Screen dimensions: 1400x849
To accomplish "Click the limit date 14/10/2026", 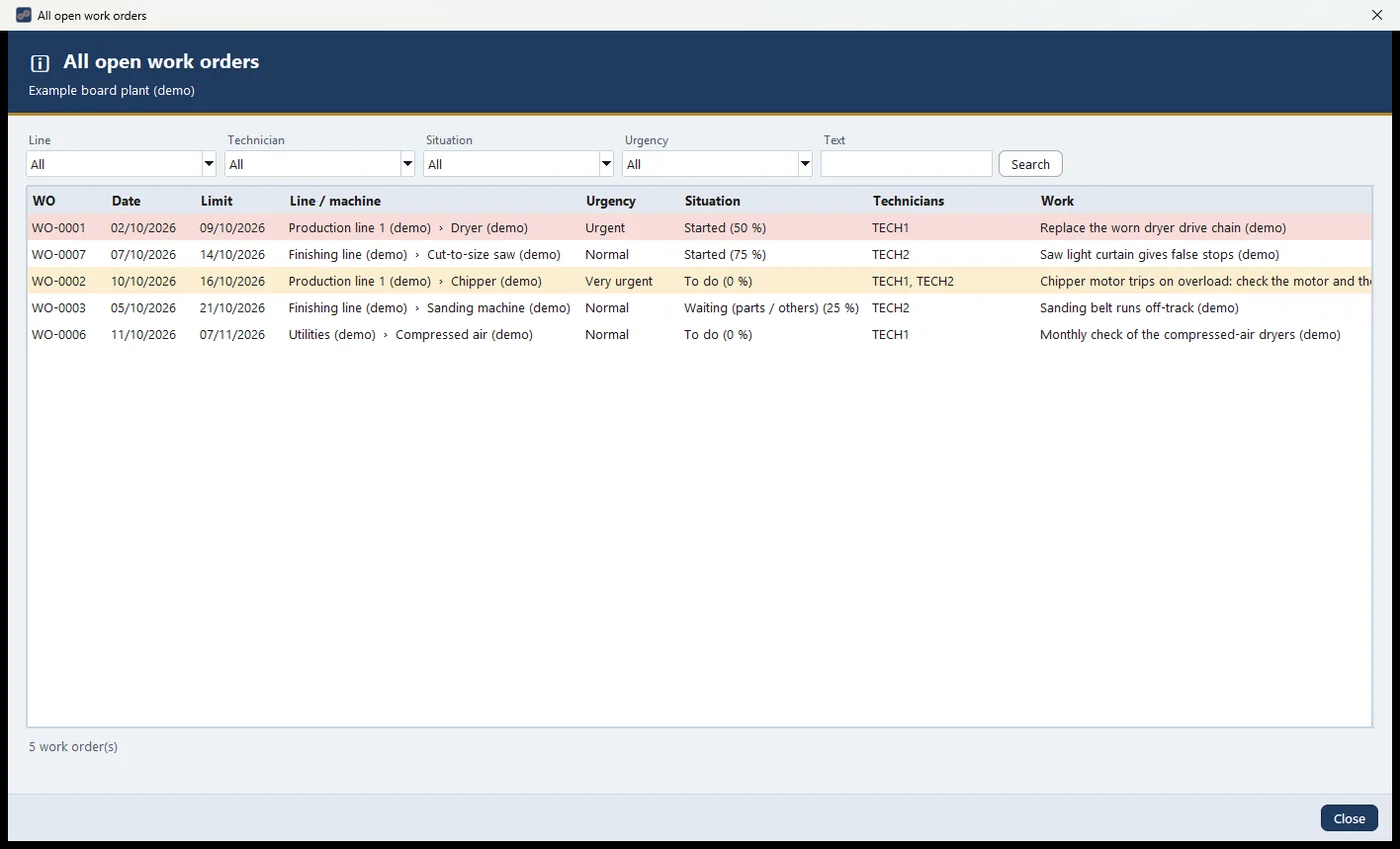I will [x=232, y=254].
